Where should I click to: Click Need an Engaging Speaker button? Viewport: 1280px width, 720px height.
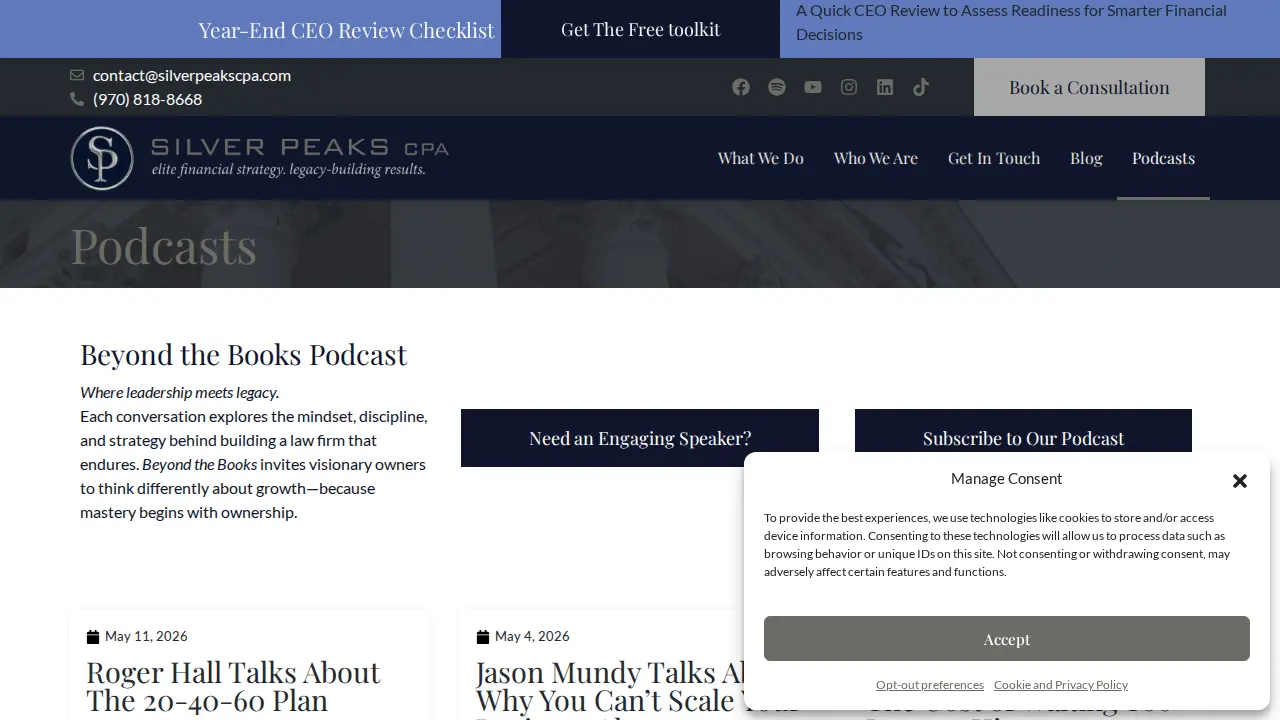pyautogui.click(x=640, y=438)
